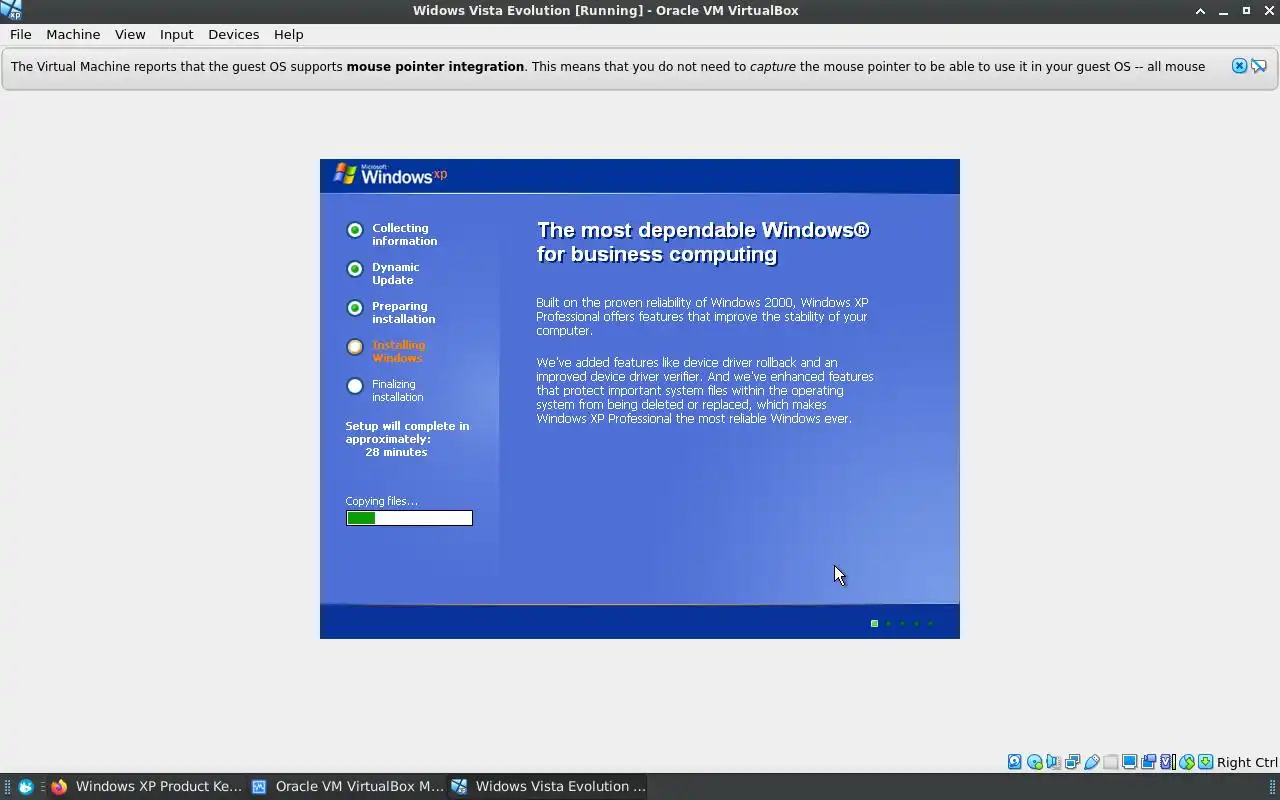Click the don't-show-again notification icon
Image resolution: width=1280 pixels, height=800 pixels.
[x=1259, y=66]
